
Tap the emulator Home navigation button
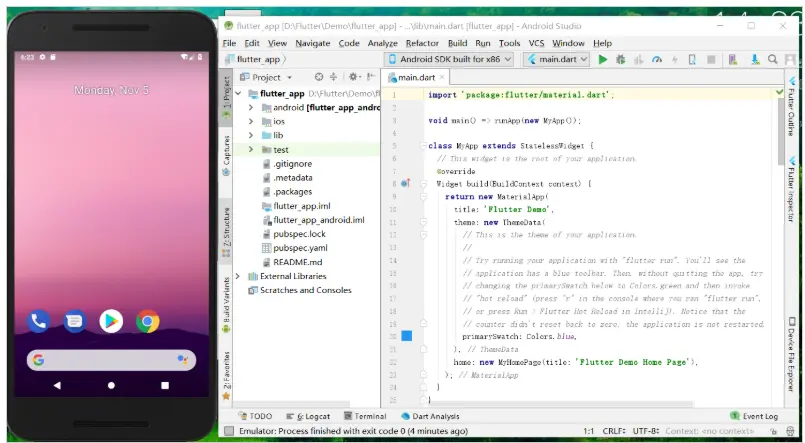tap(111, 385)
